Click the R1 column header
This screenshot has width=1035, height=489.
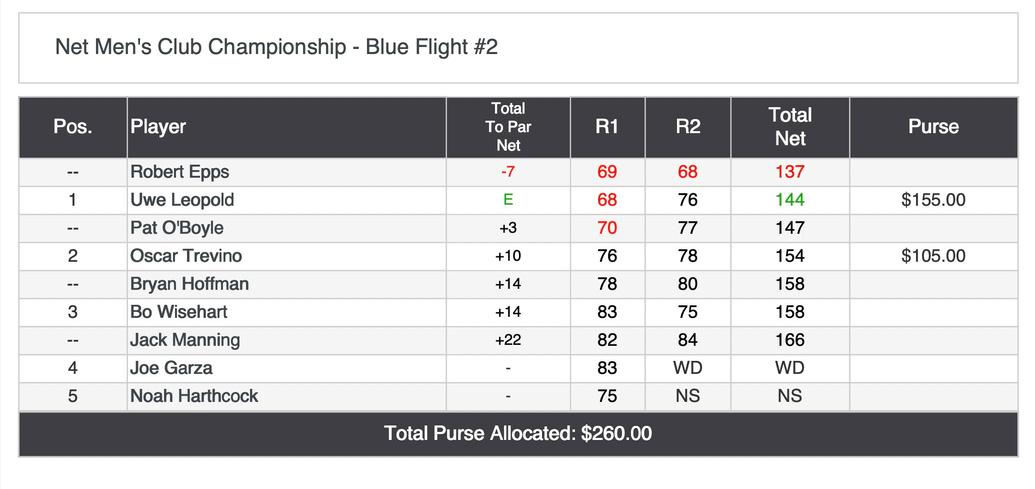pos(607,127)
